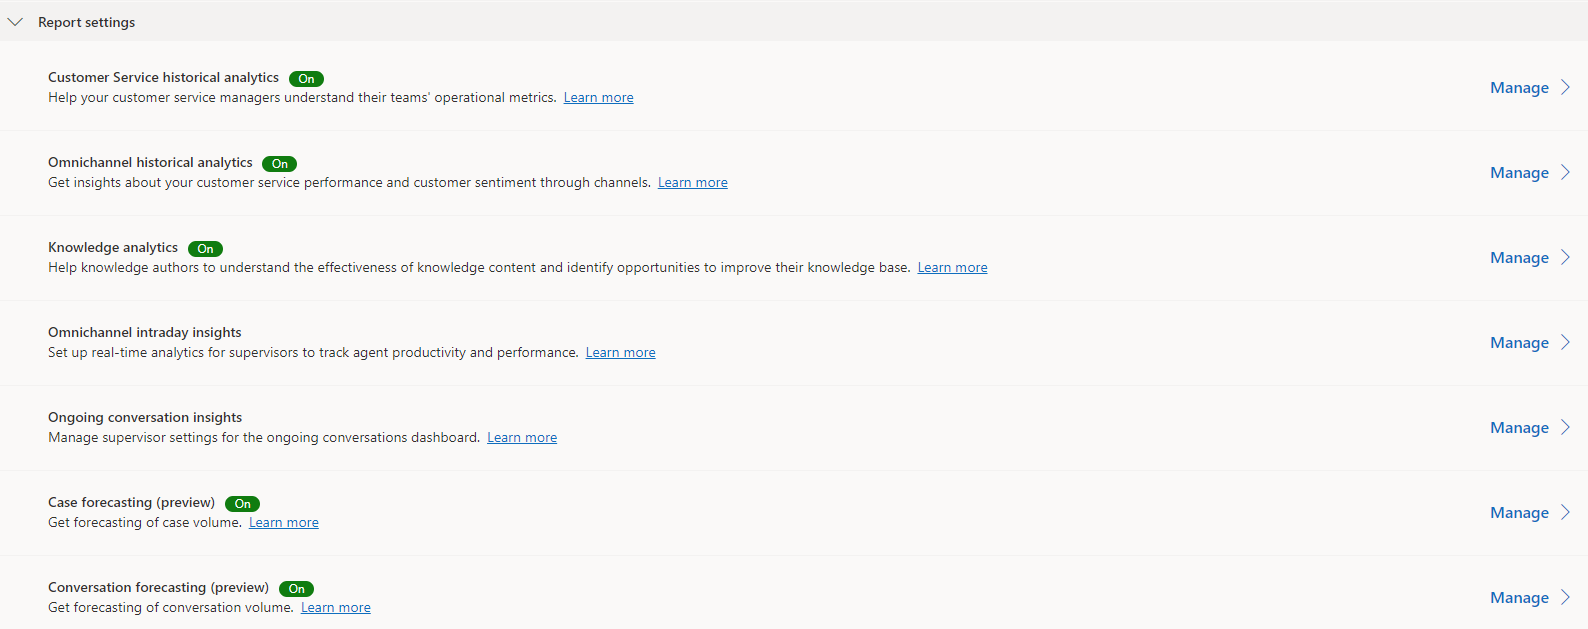Click On badge next to Omnichannel historical analytics

280,164
